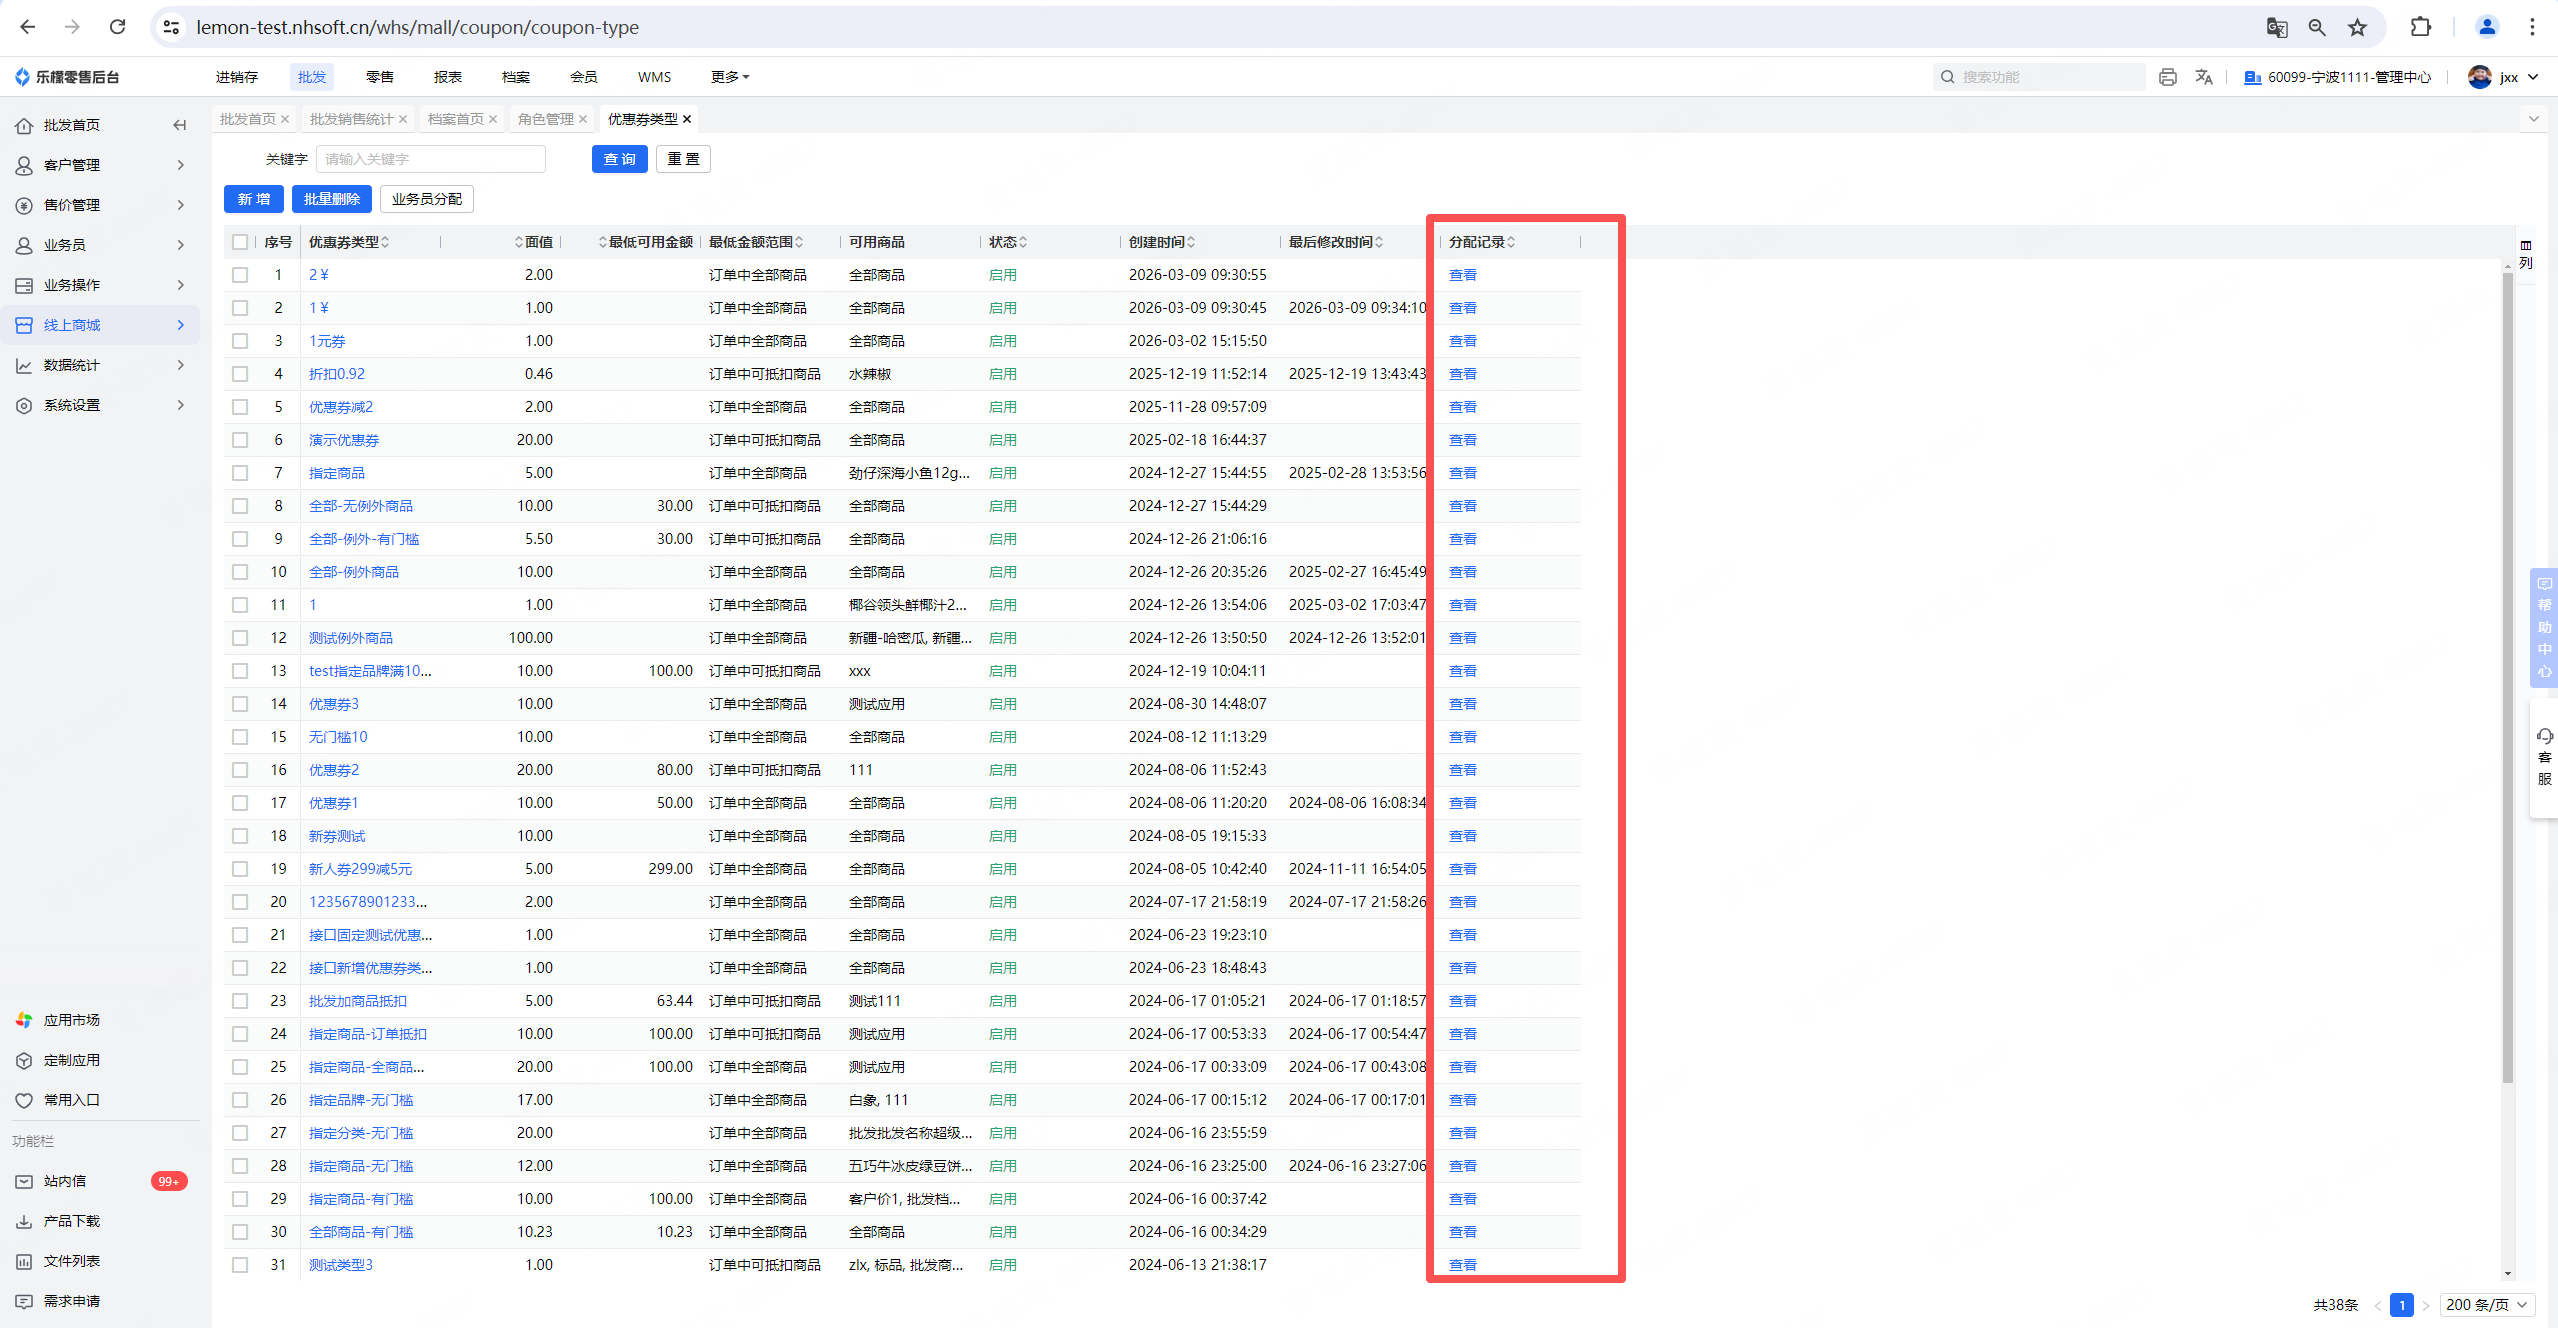This screenshot has width=2558, height=1328.
Task: Open the 站内信 messages icon
Action: tap(24, 1181)
